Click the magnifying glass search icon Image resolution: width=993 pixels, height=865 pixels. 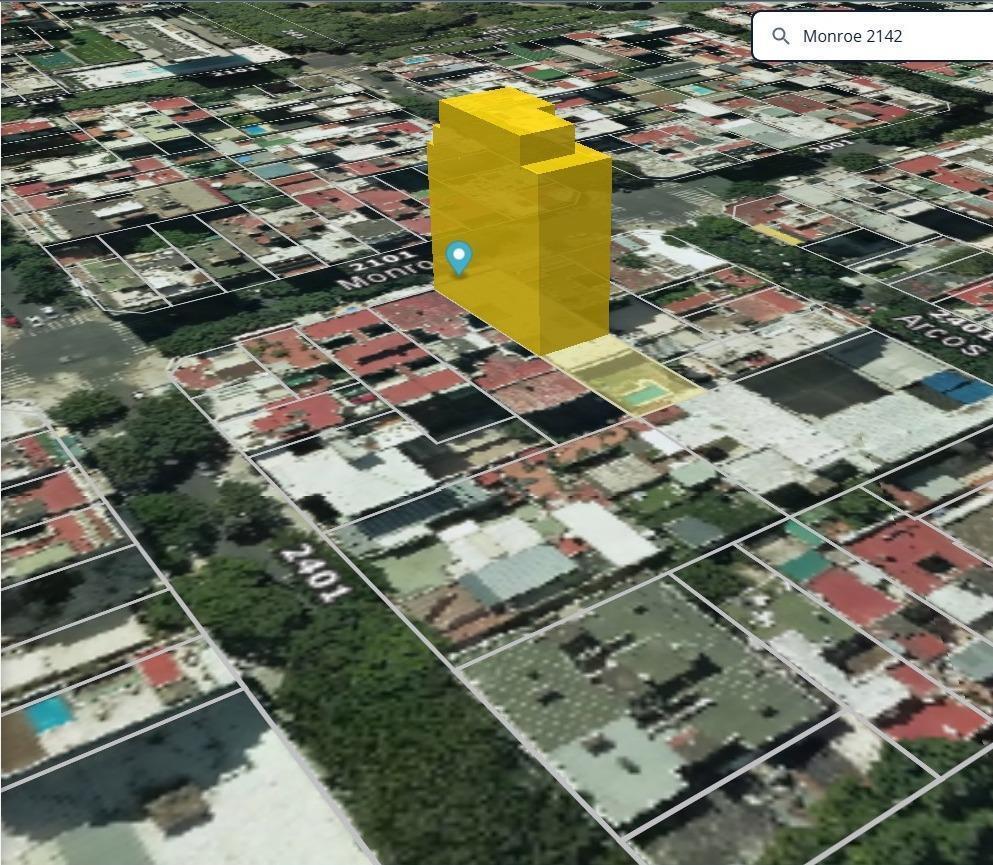point(781,36)
